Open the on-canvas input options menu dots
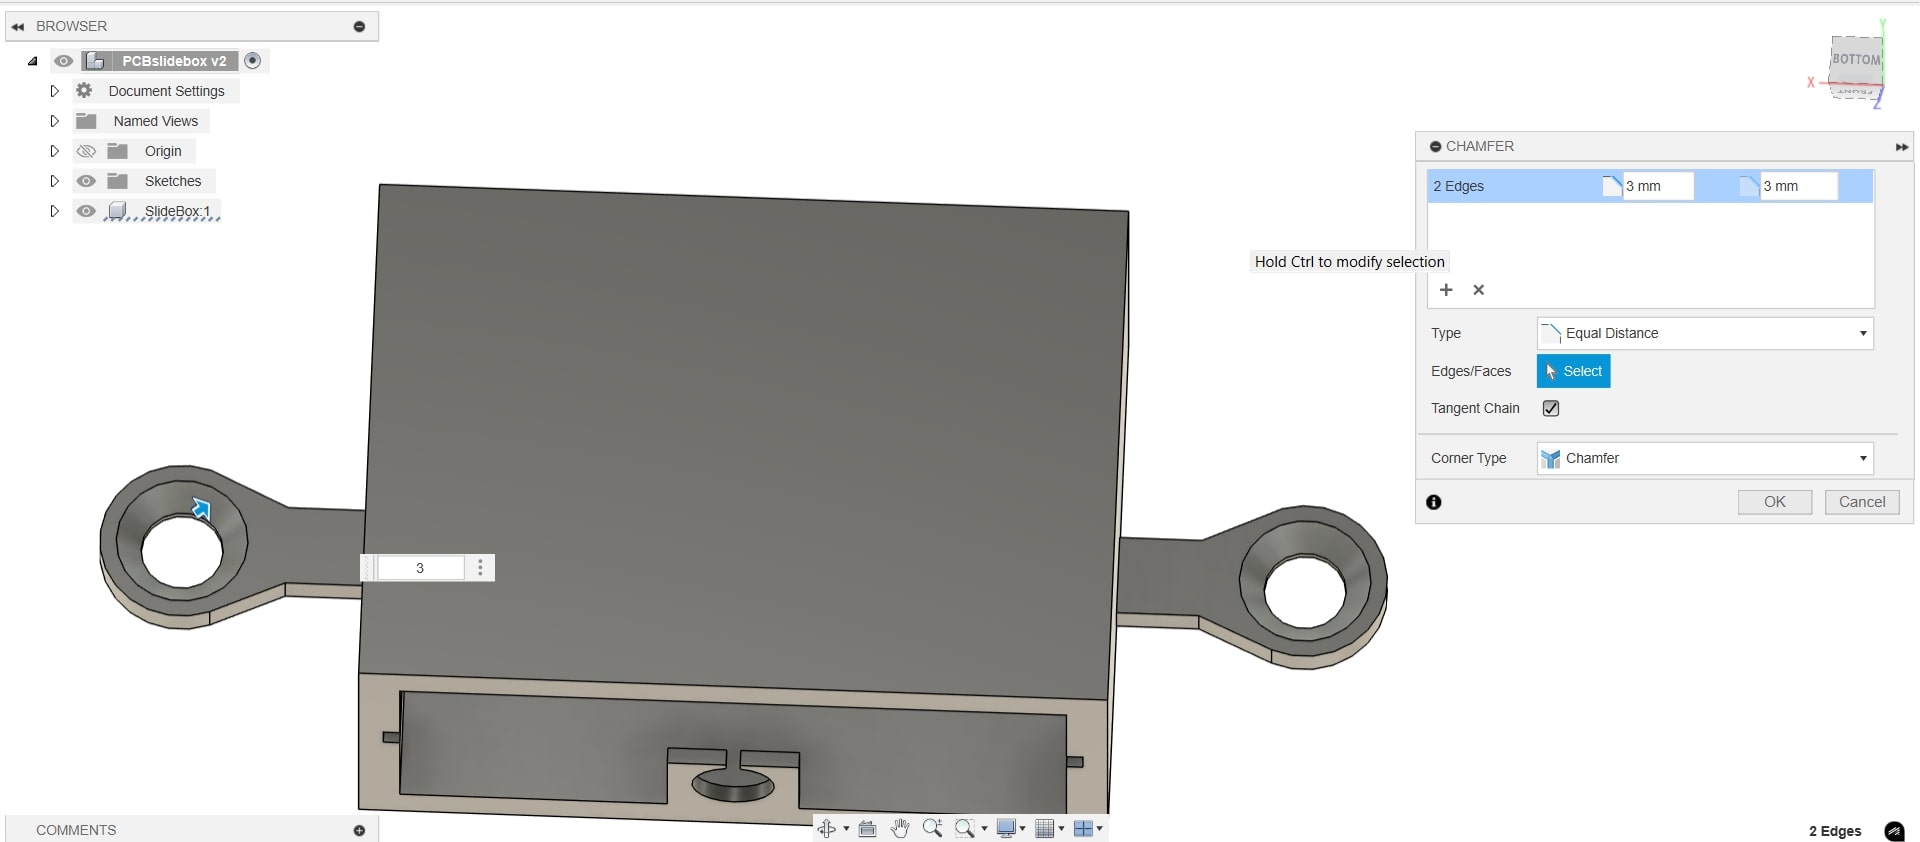1920x842 pixels. (x=481, y=568)
